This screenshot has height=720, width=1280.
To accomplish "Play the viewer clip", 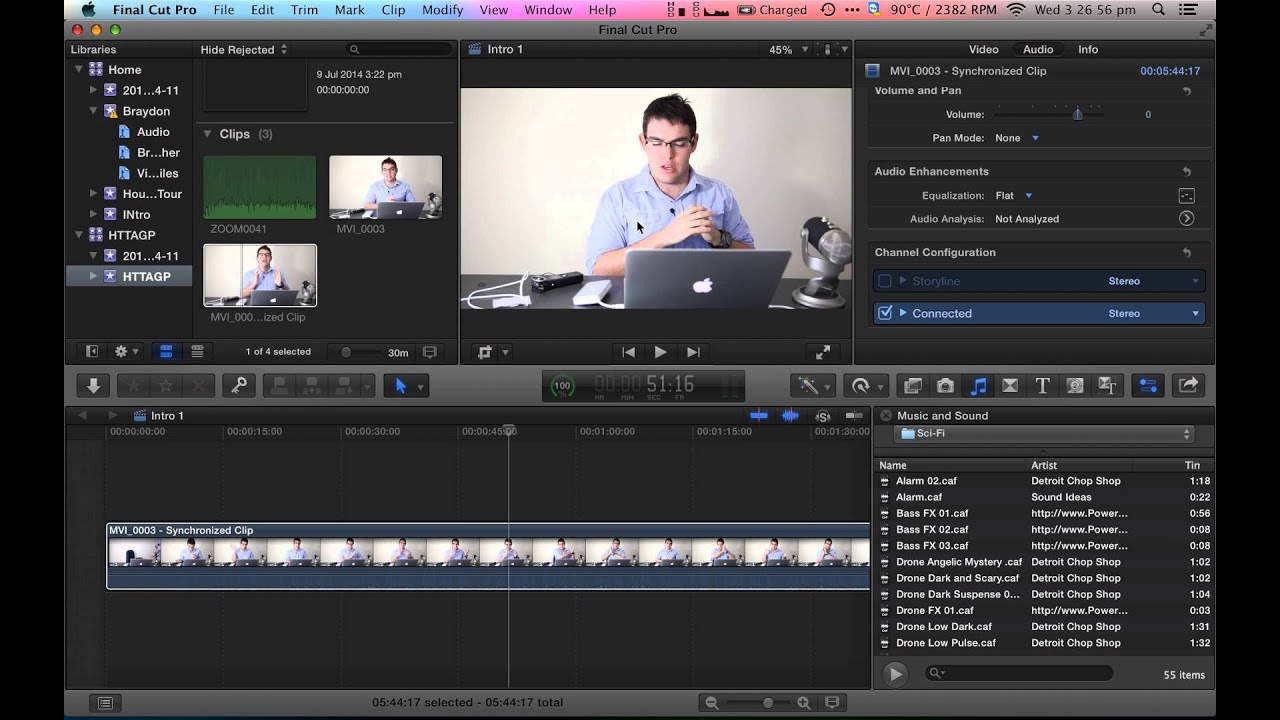I will 660,352.
